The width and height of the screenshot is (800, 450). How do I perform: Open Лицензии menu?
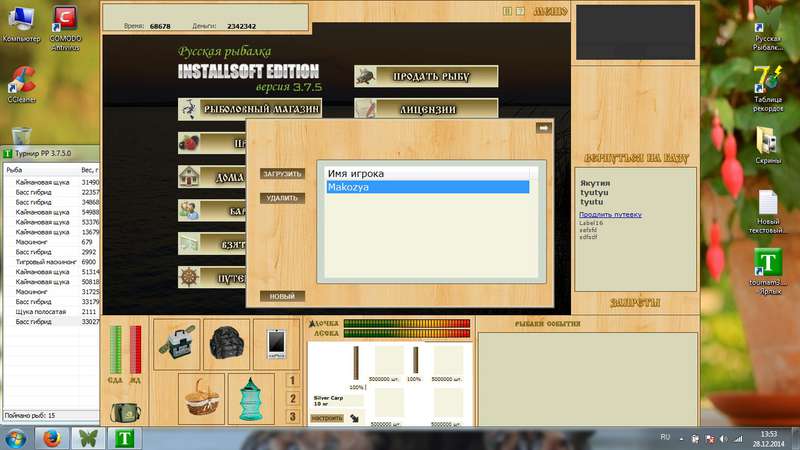click(426, 109)
